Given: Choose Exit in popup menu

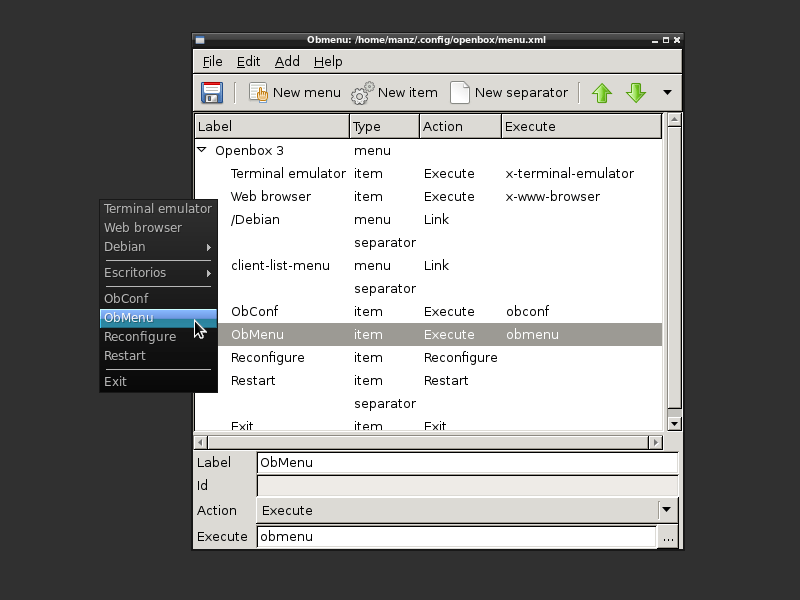Looking at the screenshot, I should [158, 382].
